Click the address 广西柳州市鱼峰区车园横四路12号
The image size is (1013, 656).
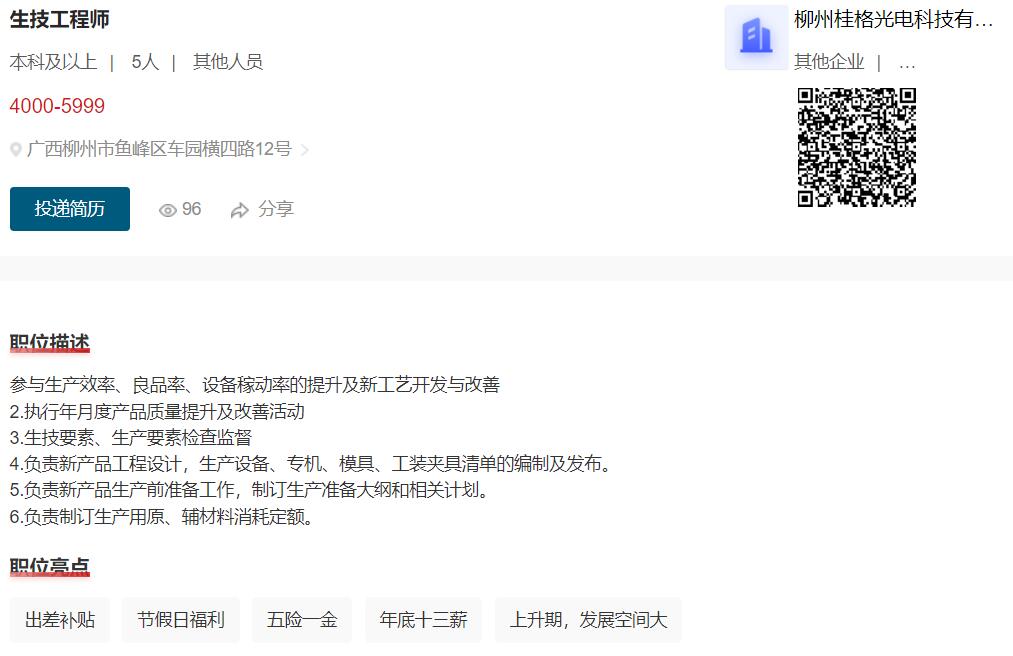point(160,149)
